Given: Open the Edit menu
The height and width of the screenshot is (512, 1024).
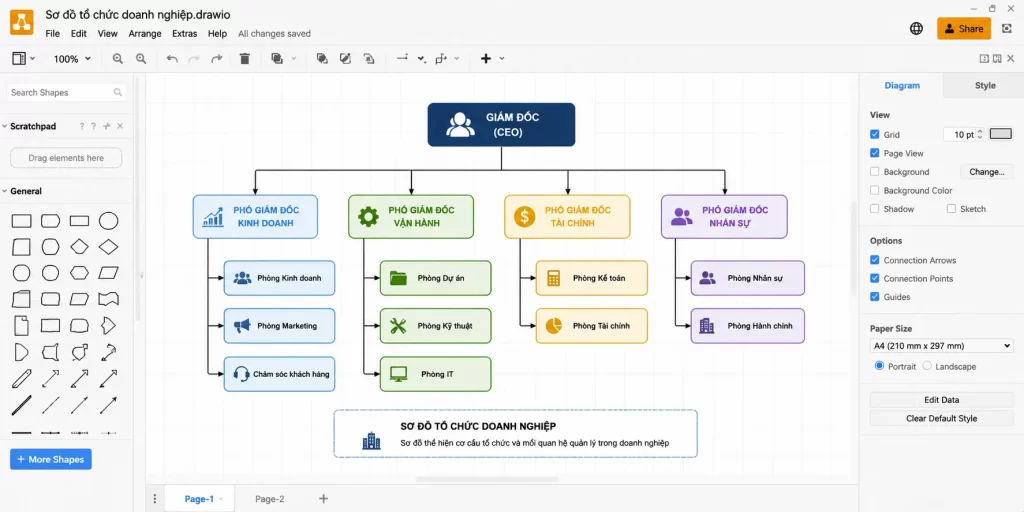Looking at the screenshot, I should click(78, 33).
